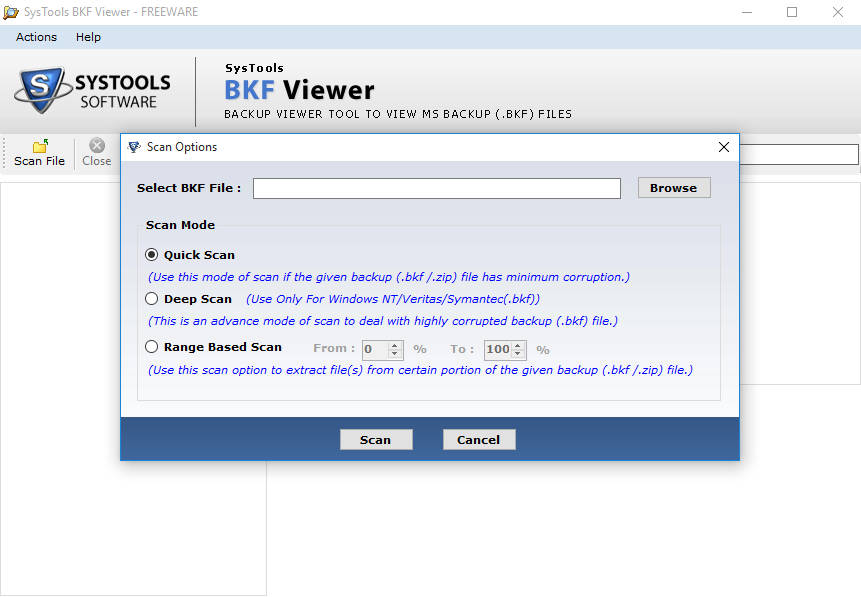861x597 pixels.
Task: Click the highly corrupted backup description text
Action: pos(383,321)
